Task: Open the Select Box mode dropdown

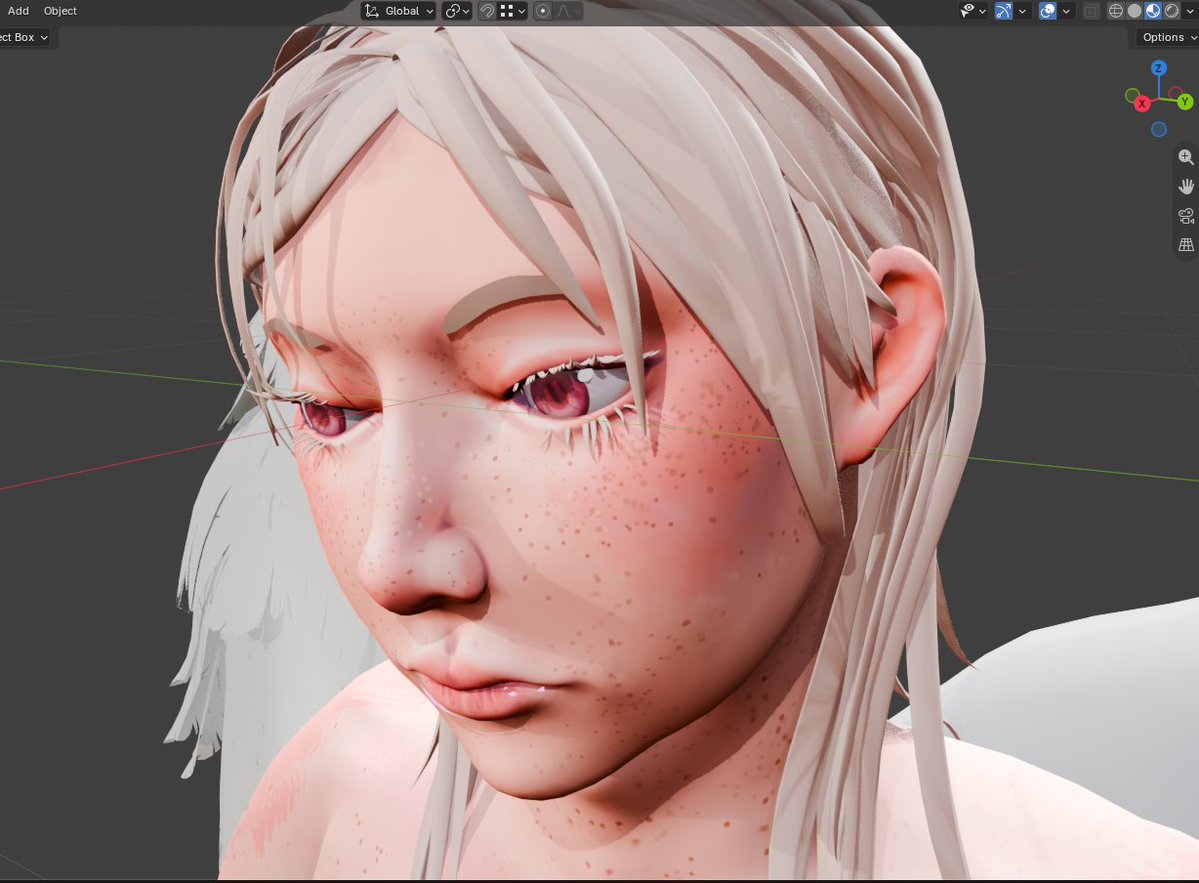Action: tap(24, 37)
